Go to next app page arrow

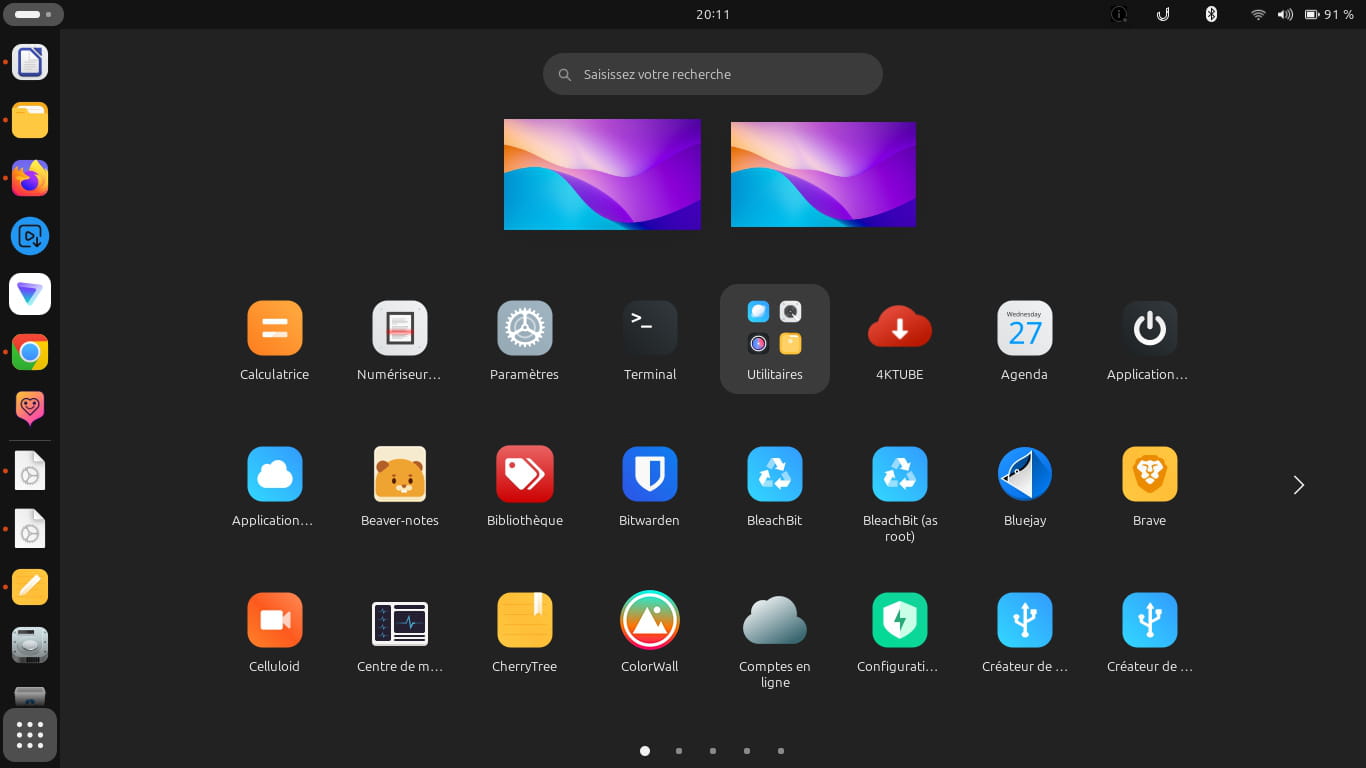click(1298, 485)
